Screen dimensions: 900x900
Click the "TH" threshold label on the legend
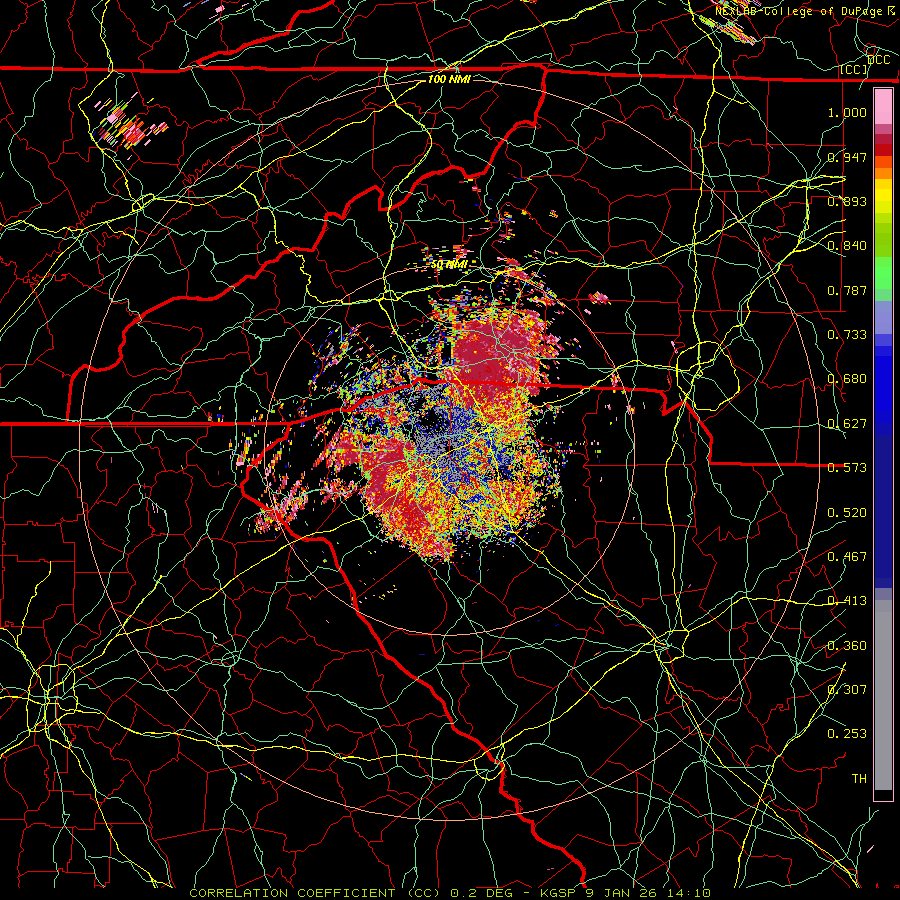[859, 779]
